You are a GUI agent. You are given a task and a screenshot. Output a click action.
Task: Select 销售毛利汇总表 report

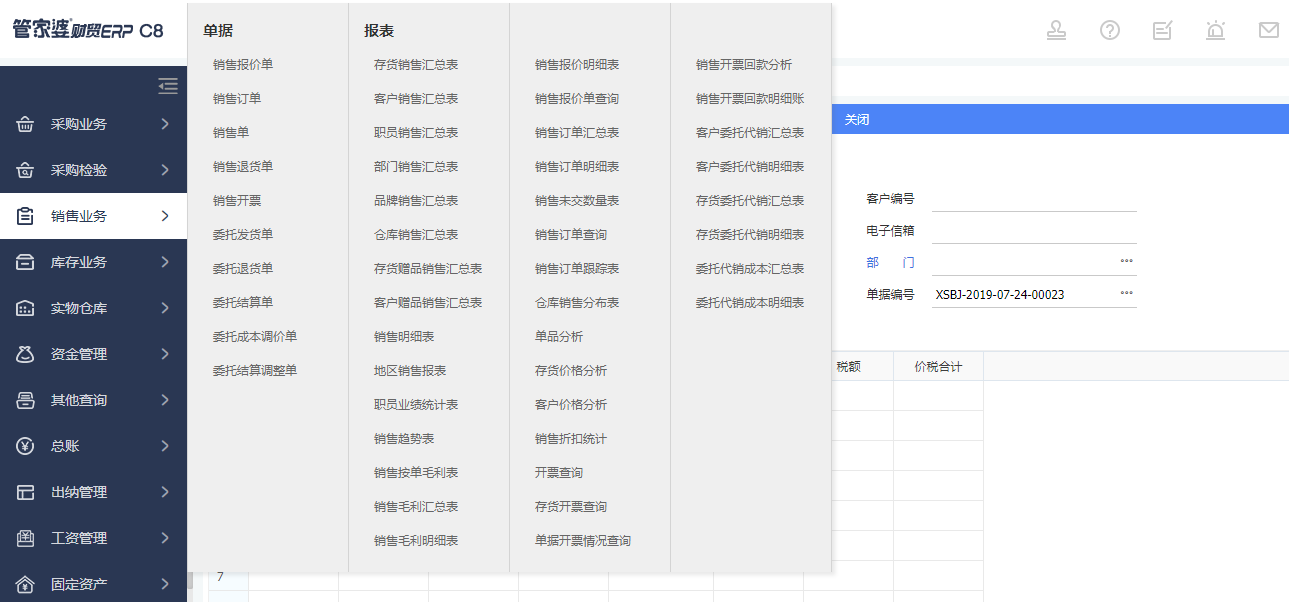pos(415,507)
